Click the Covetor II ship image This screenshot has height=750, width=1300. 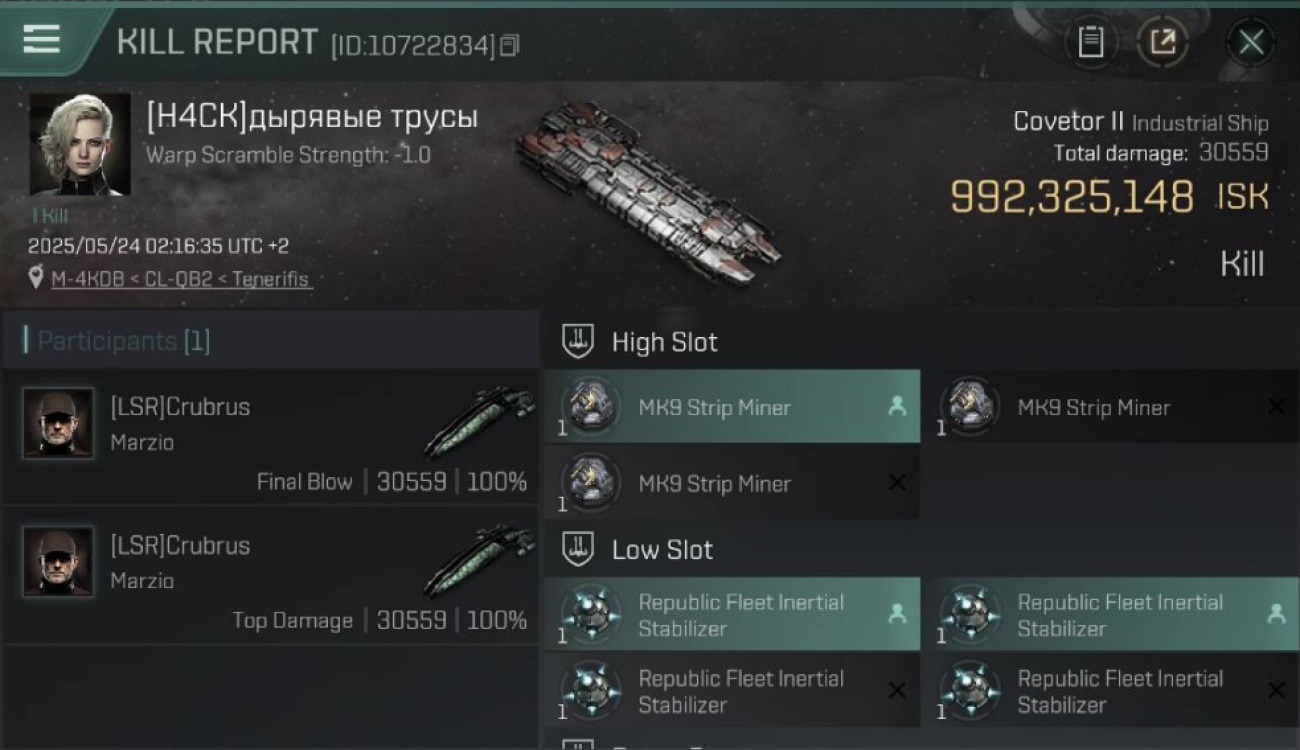[x=648, y=192]
